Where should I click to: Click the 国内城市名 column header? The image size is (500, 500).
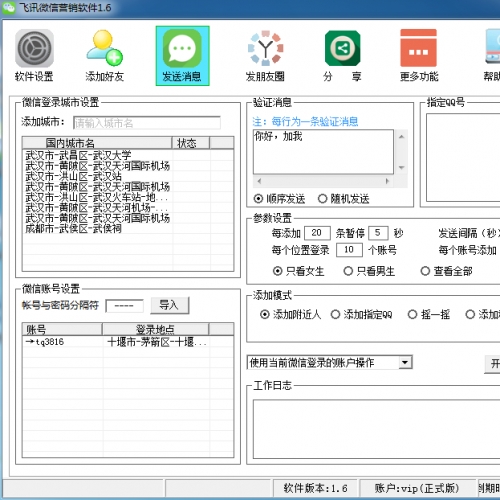[x=97, y=143]
